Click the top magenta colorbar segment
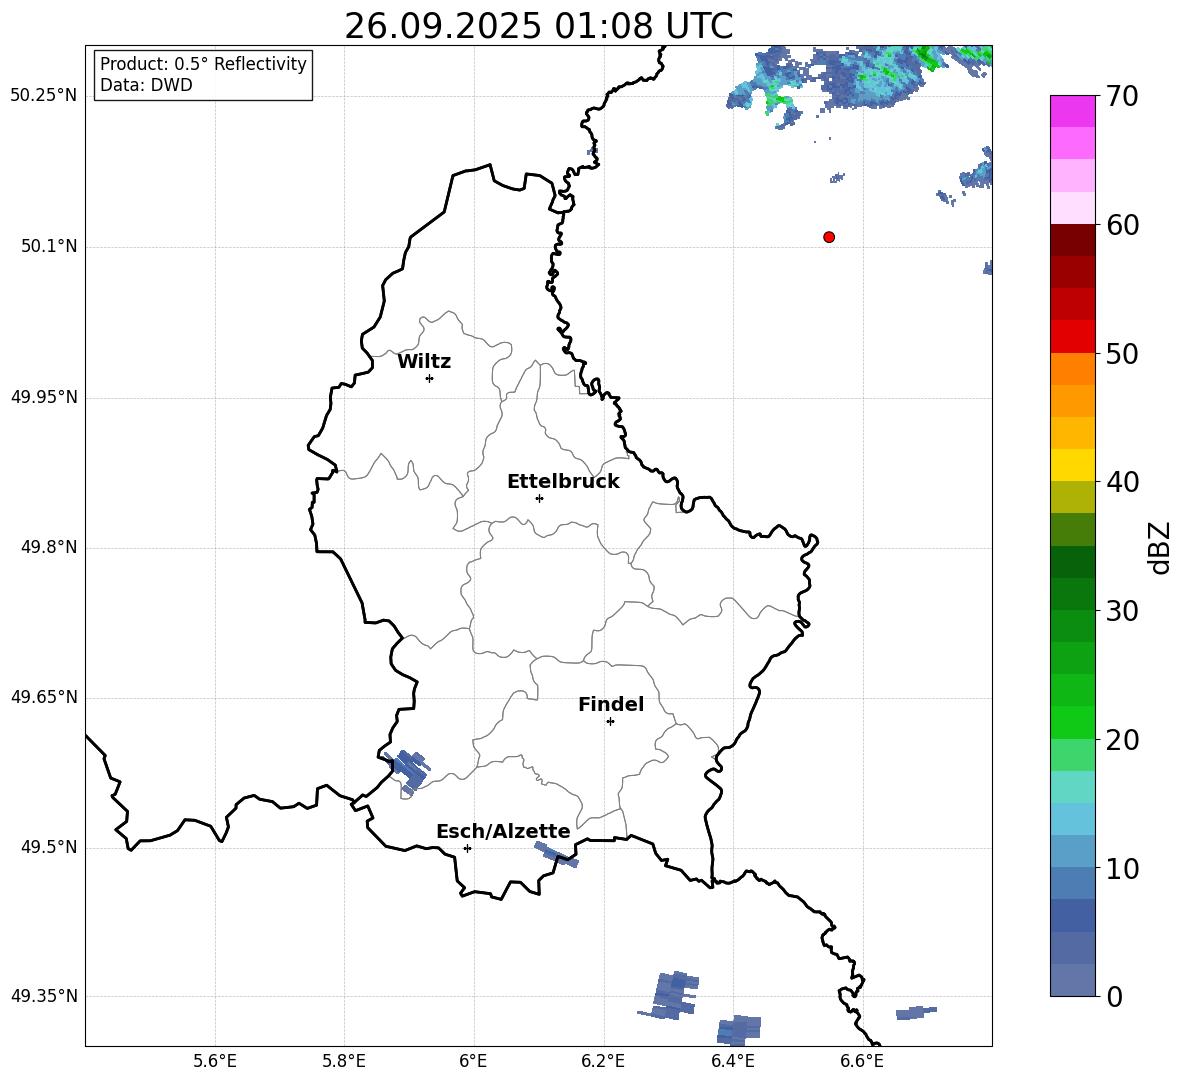This screenshot has height=1081, width=1184. point(1072,111)
